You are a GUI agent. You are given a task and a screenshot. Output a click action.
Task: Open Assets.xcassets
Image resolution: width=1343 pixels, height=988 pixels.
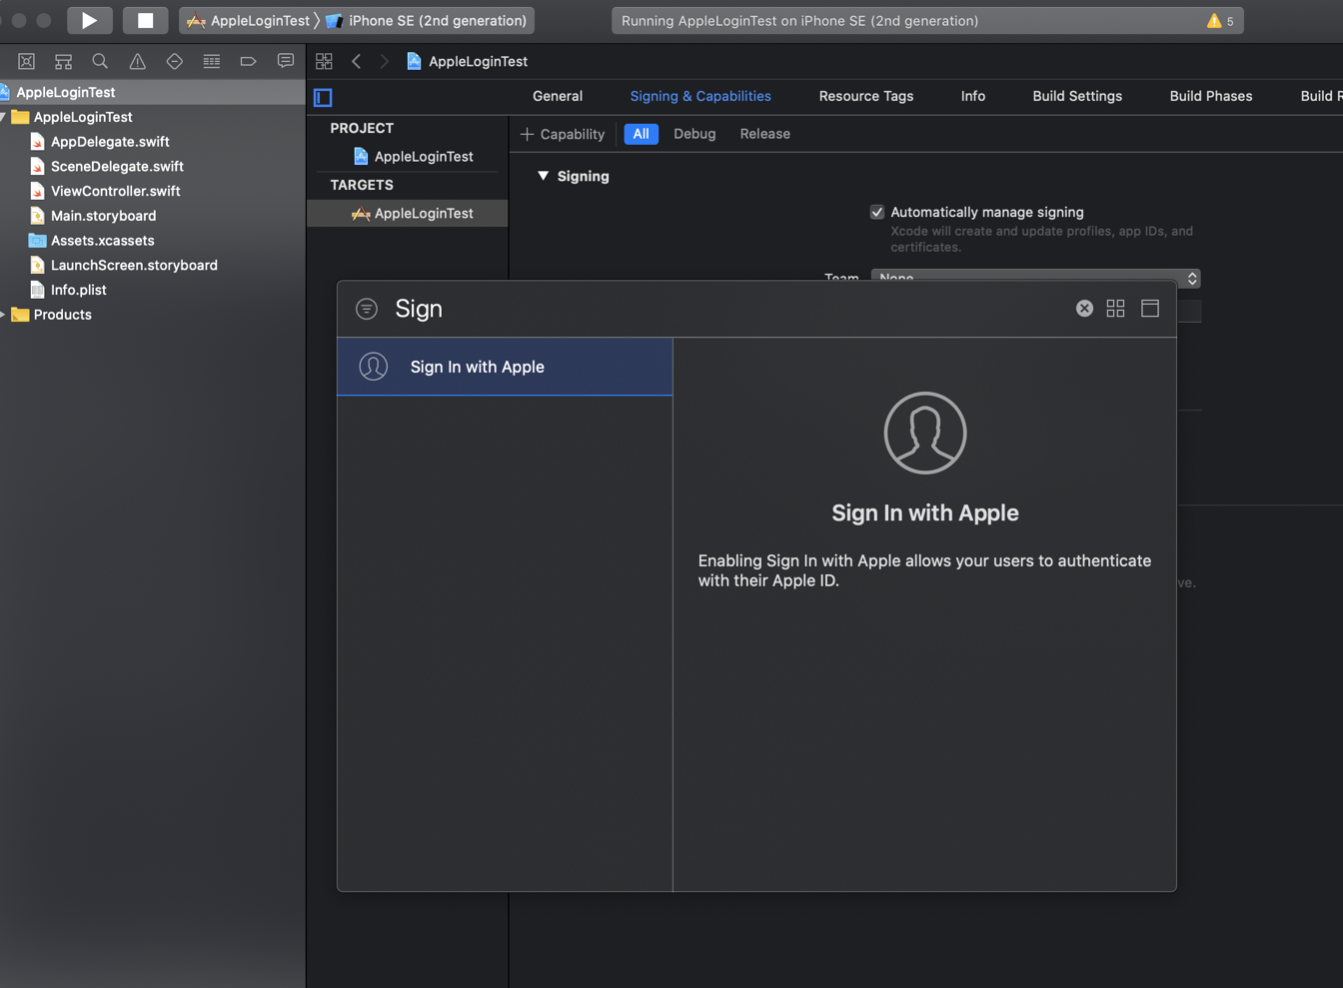(102, 240)
